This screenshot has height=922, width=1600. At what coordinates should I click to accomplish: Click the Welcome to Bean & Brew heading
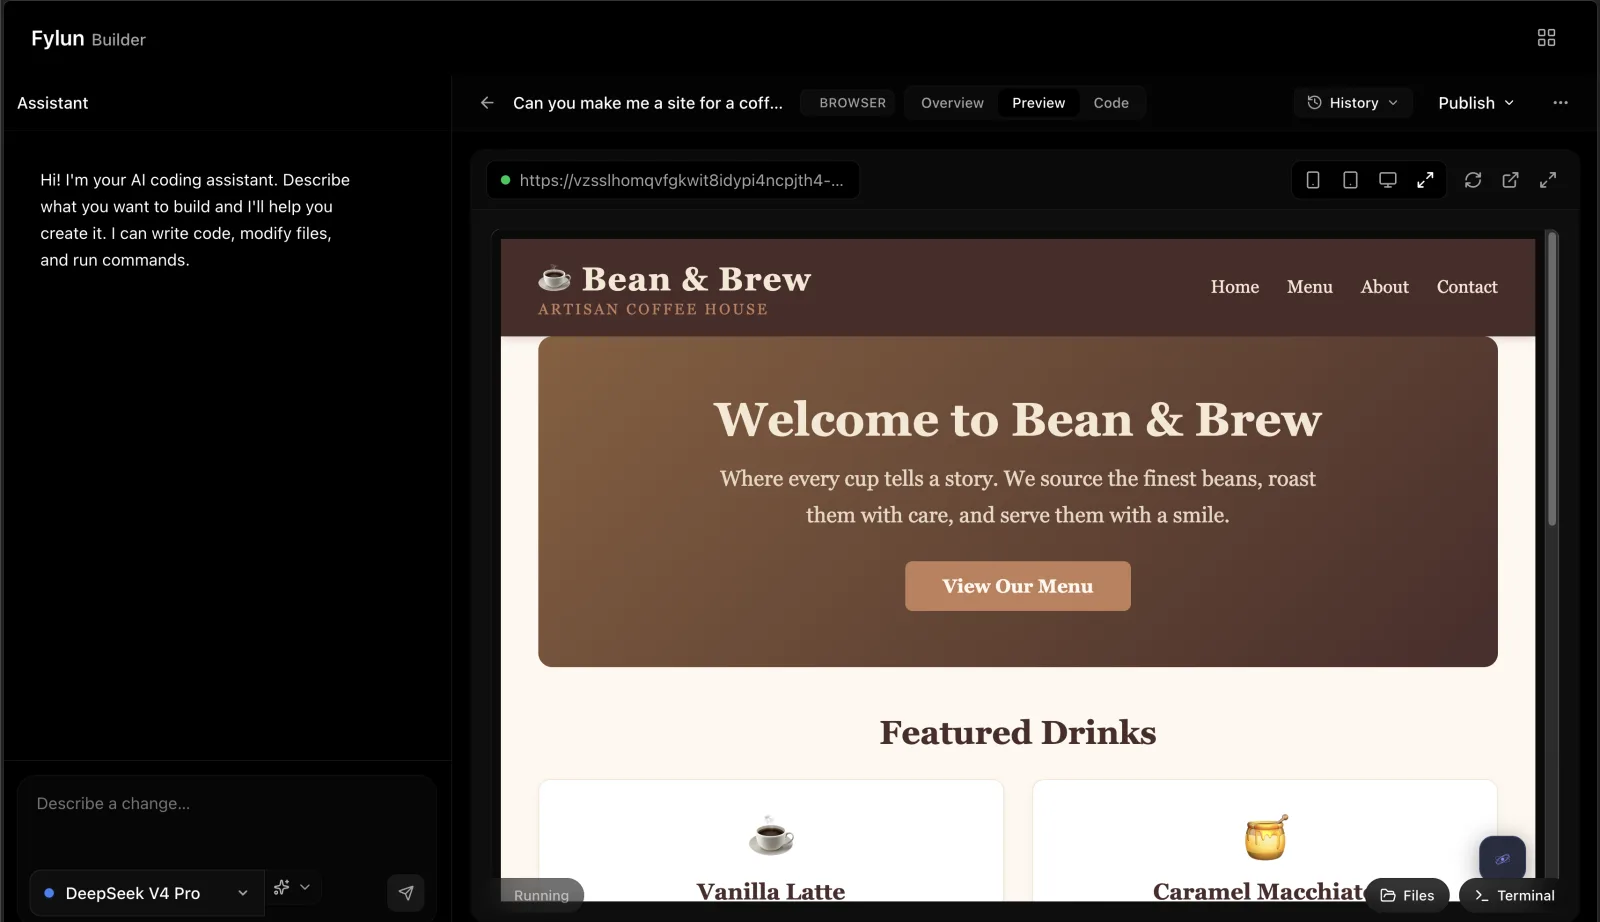click(1018, 419)
